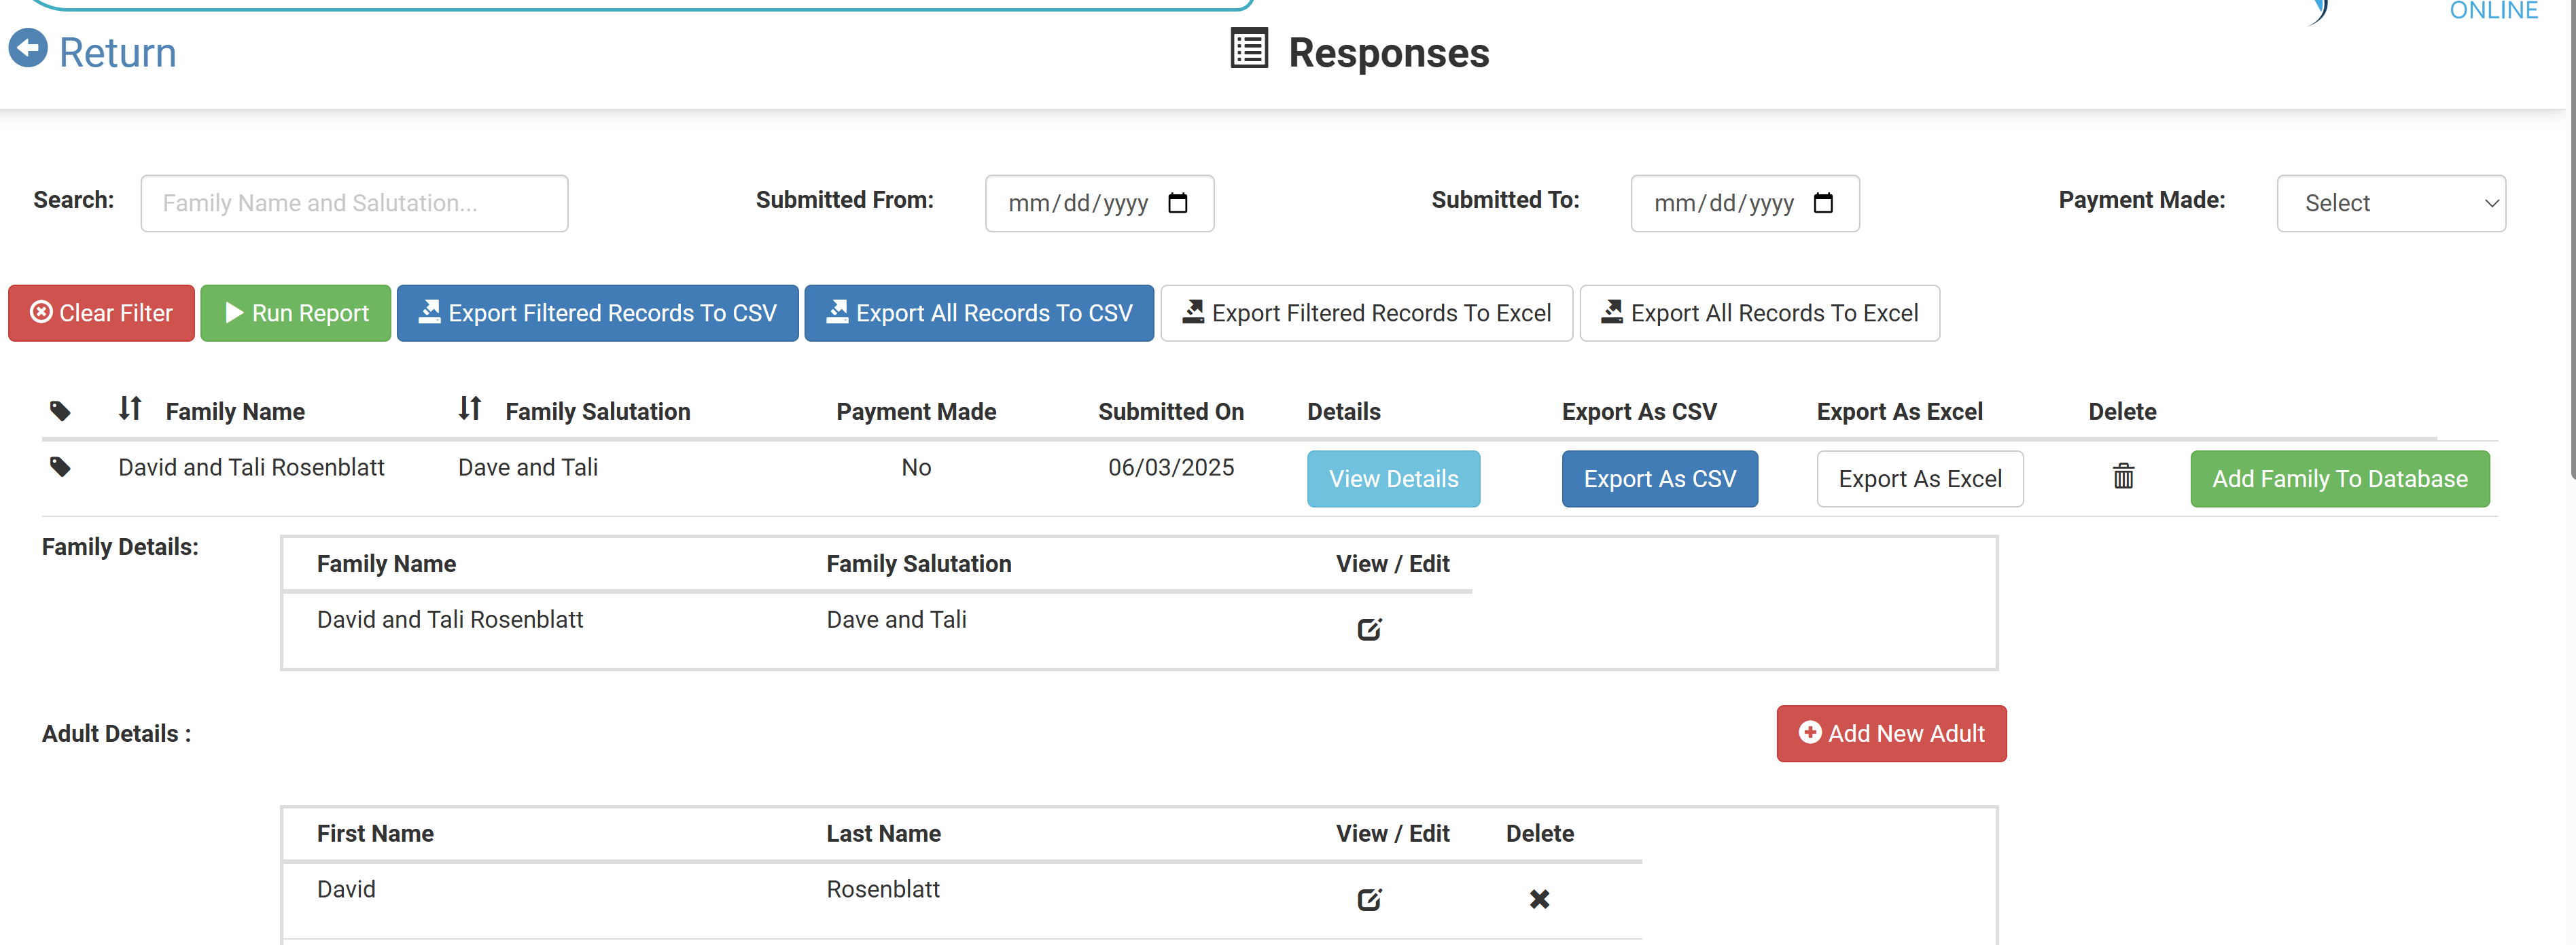Image resolution: width=2576 pixels, height=945 pixels.
Task: Click Add New Adult button
Action: click(x=1891, y=734)
